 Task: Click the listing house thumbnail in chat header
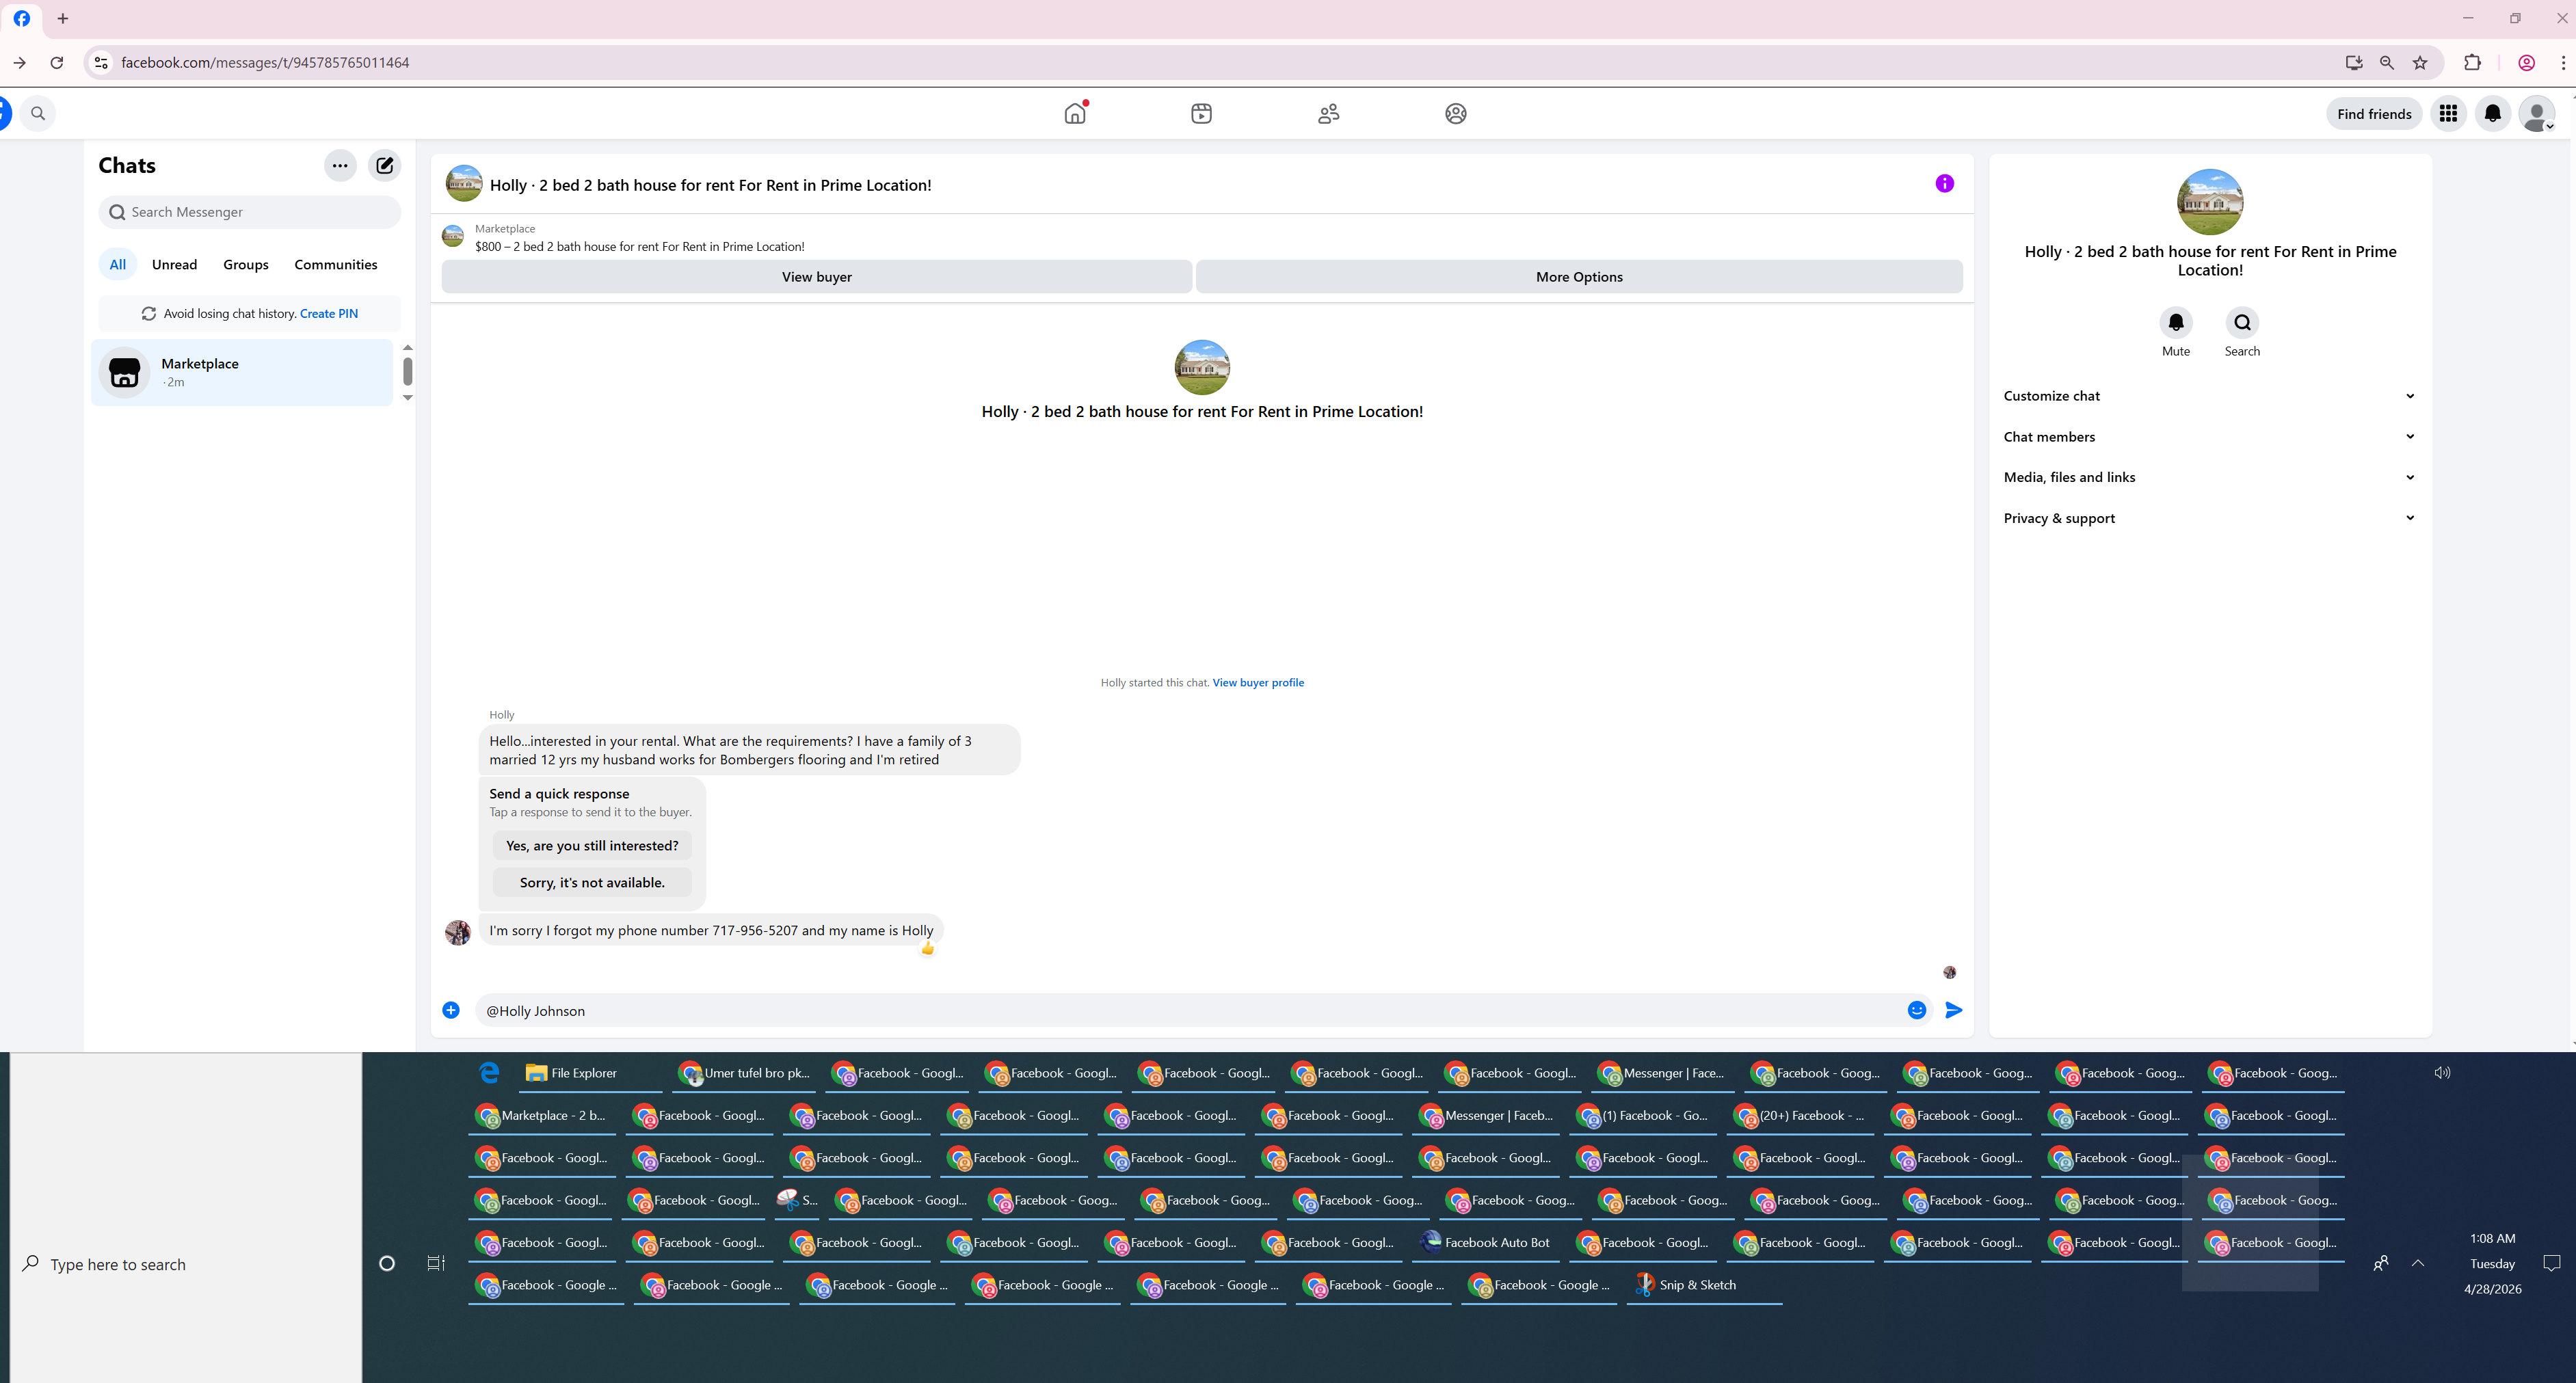(464, 184)
